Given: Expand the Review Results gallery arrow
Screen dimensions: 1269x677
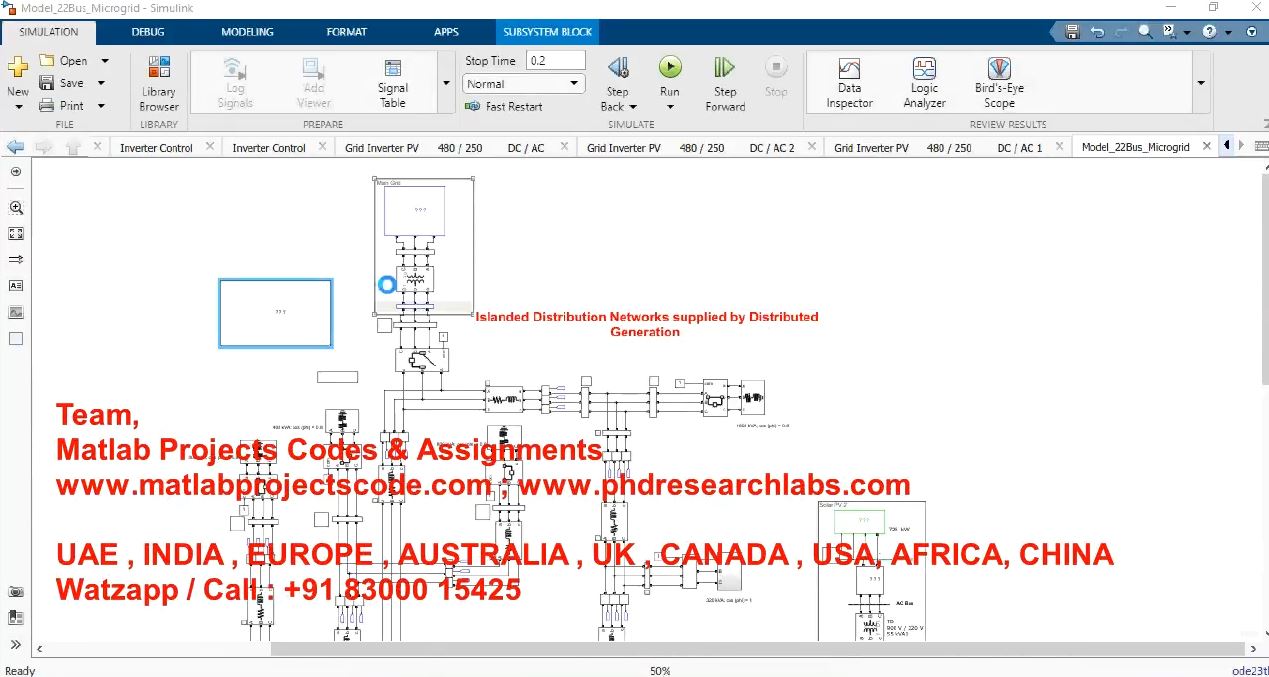Looking at the screenshot, I should tap(1201, 83).
